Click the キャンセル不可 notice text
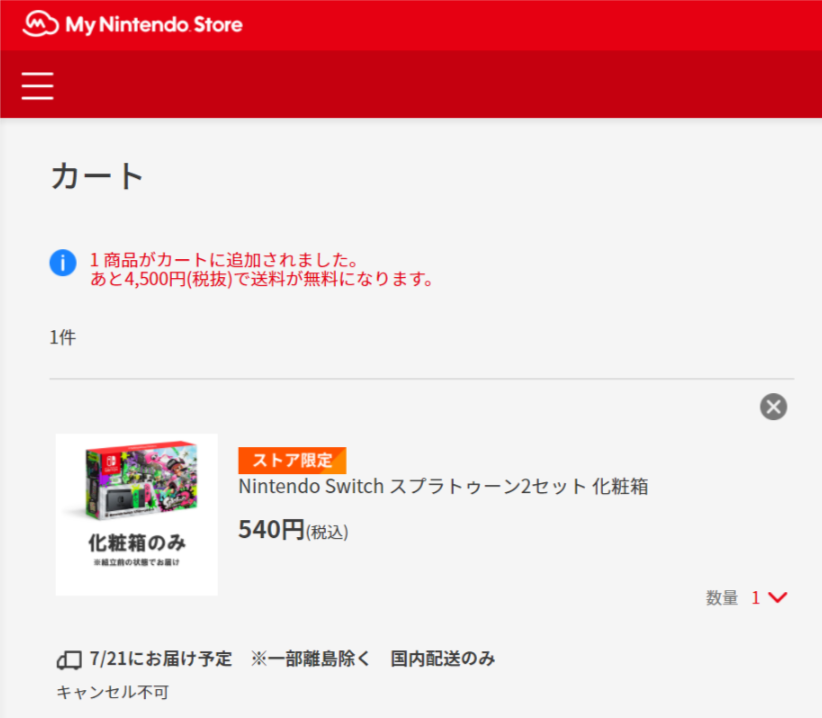Image resolution: width=822 pixels, height=718 pixels. coord(112,692)
